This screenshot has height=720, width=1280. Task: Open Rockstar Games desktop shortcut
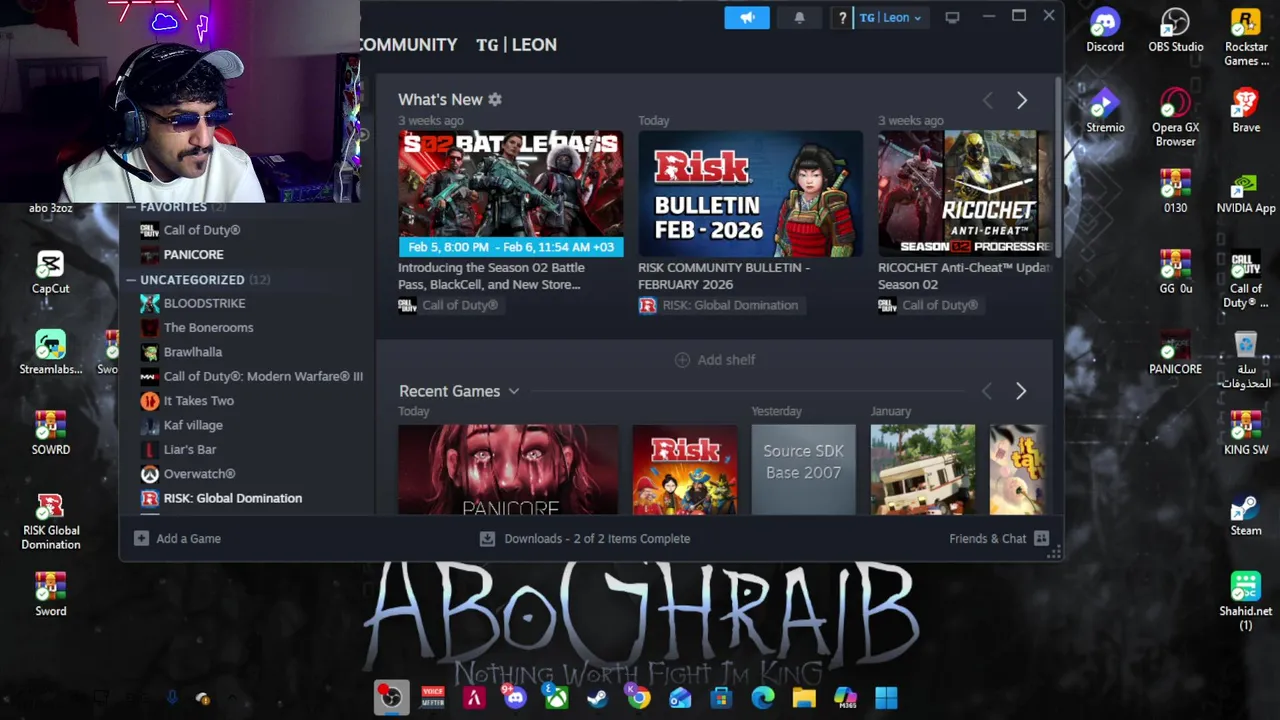point(1246,37)
